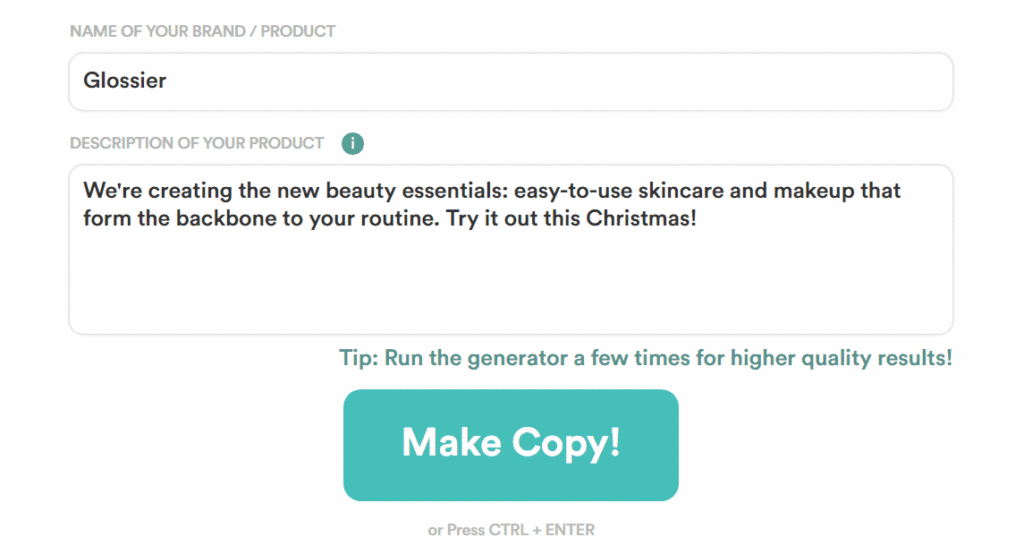Focus the brand name input containing Glossier
The width and height of the screenshot is (1024, 554).
[x=511, y=82]
